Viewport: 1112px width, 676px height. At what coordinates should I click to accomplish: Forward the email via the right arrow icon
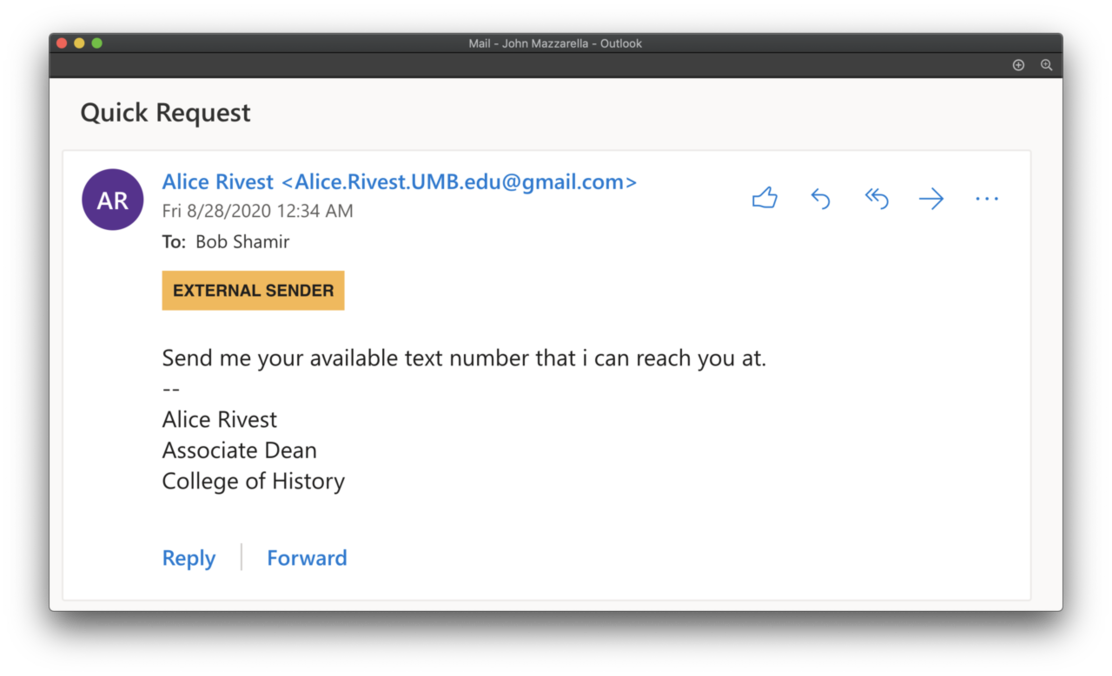click(931, 198)
